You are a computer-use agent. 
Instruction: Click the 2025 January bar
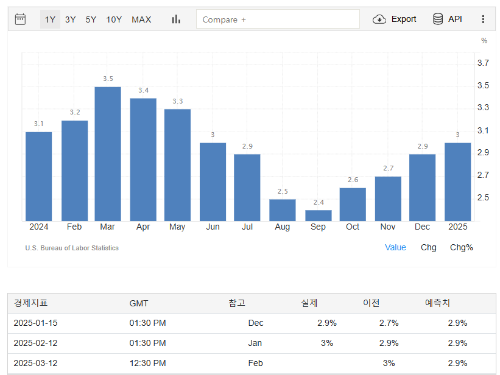tap(458, 182)
